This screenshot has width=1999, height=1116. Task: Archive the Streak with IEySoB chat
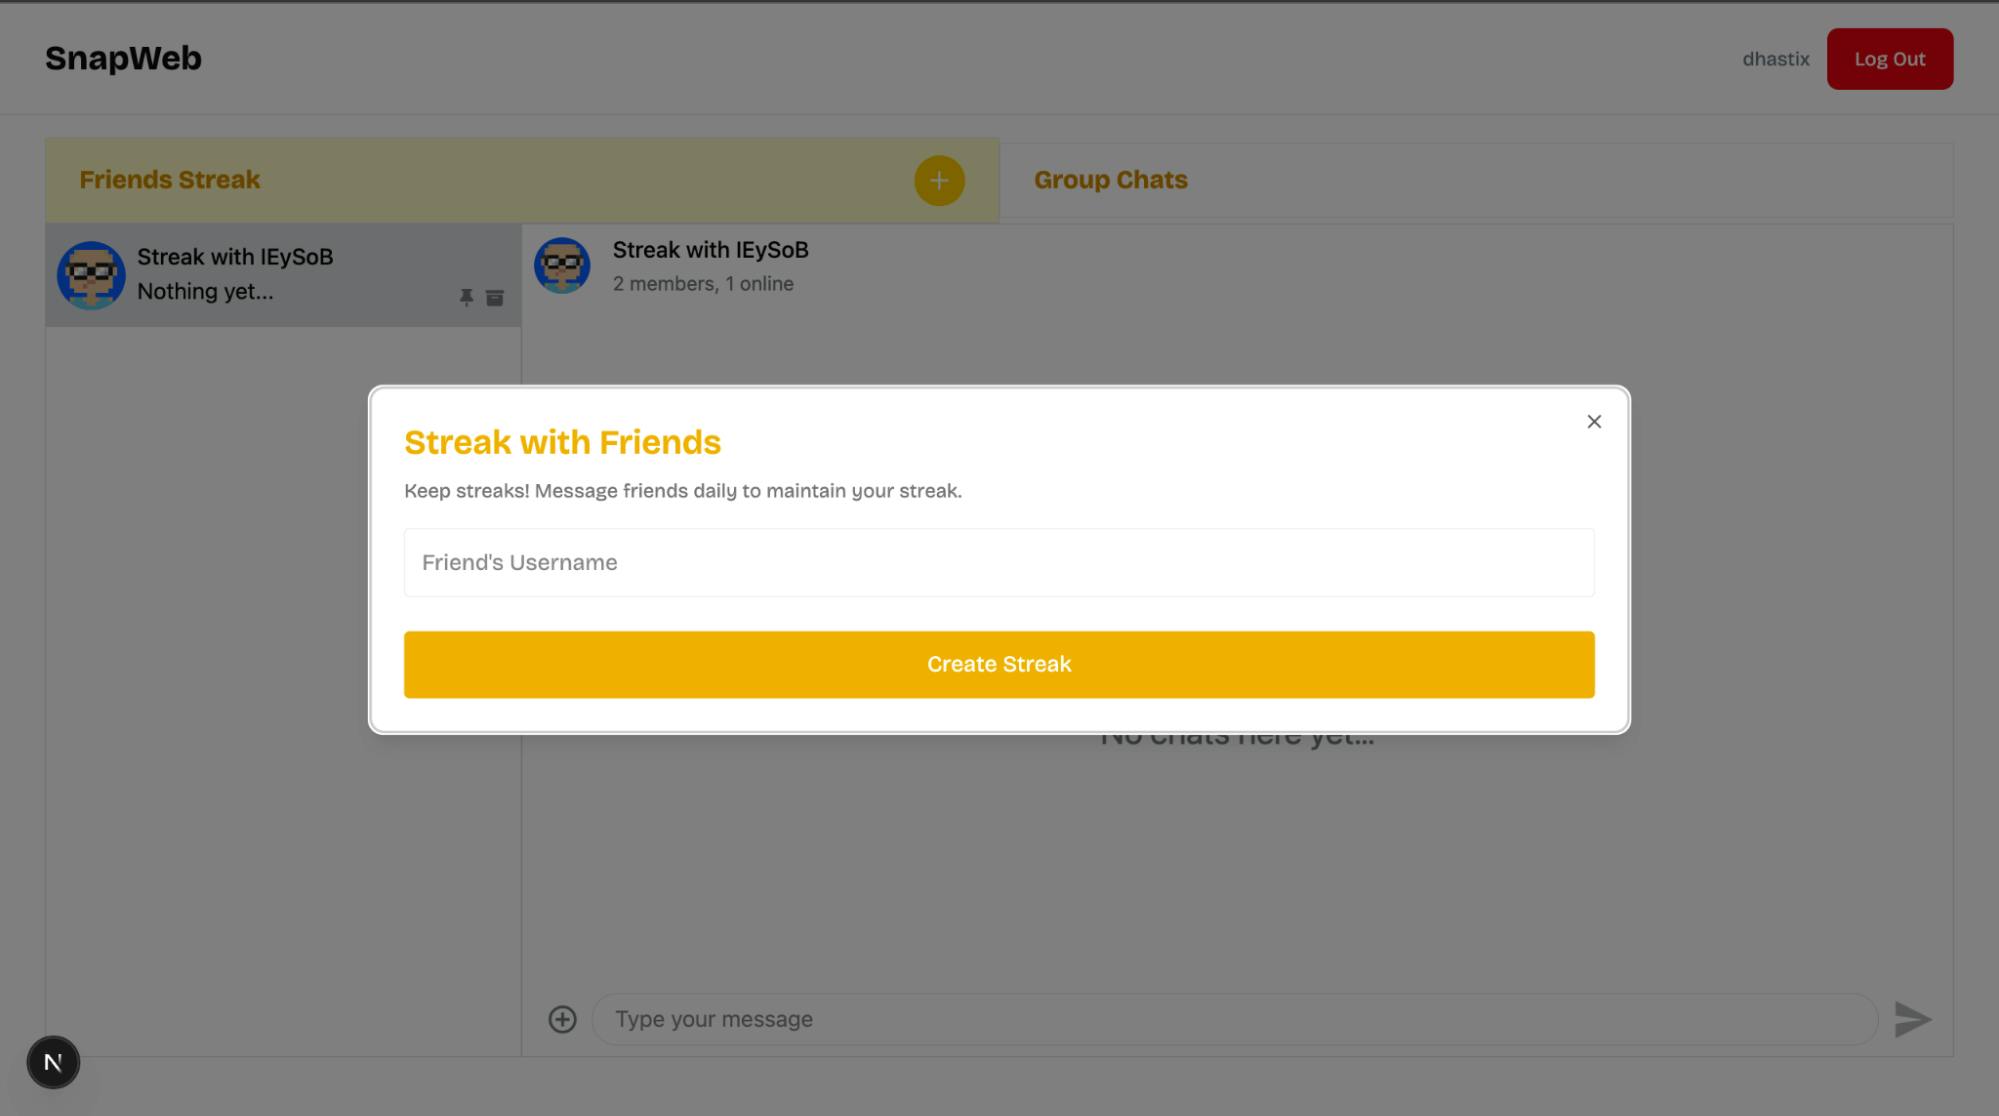pos(495,298)
